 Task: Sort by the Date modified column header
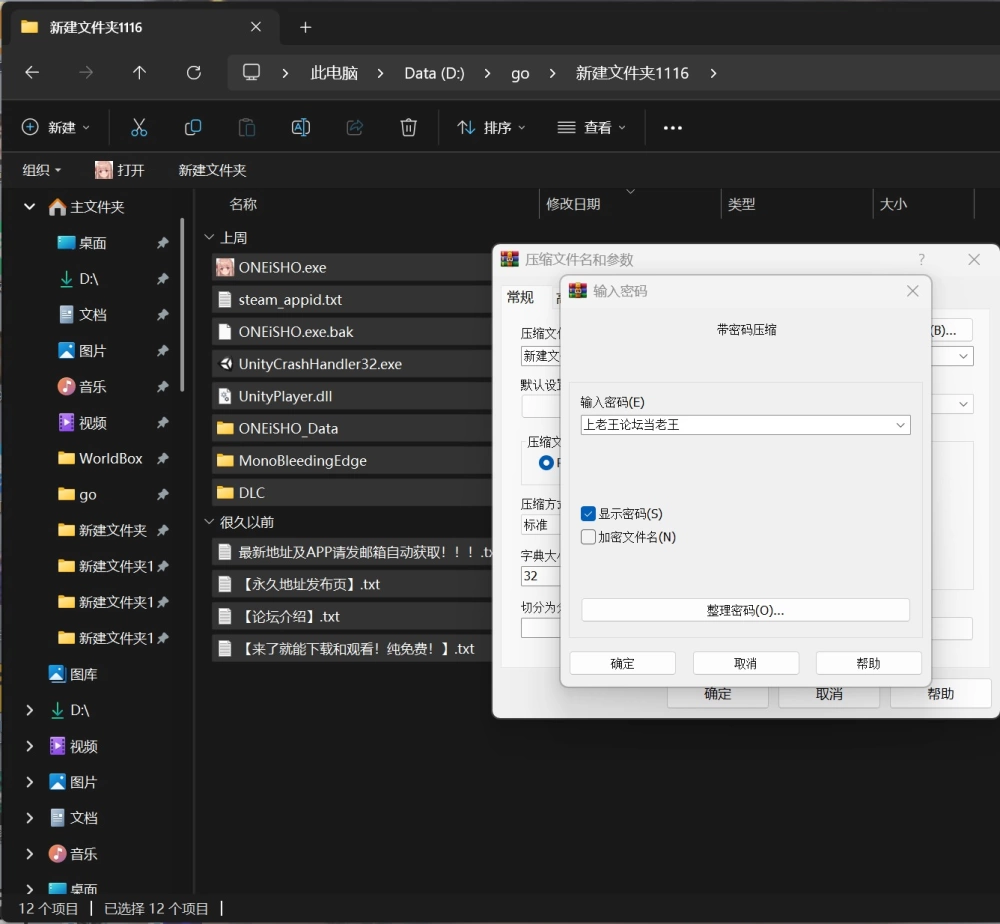[x=573, y=204]
